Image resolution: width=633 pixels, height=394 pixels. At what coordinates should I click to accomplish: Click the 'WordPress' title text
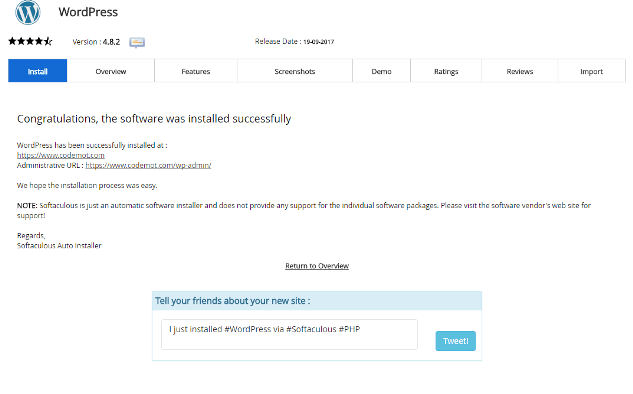coord(88,12)
